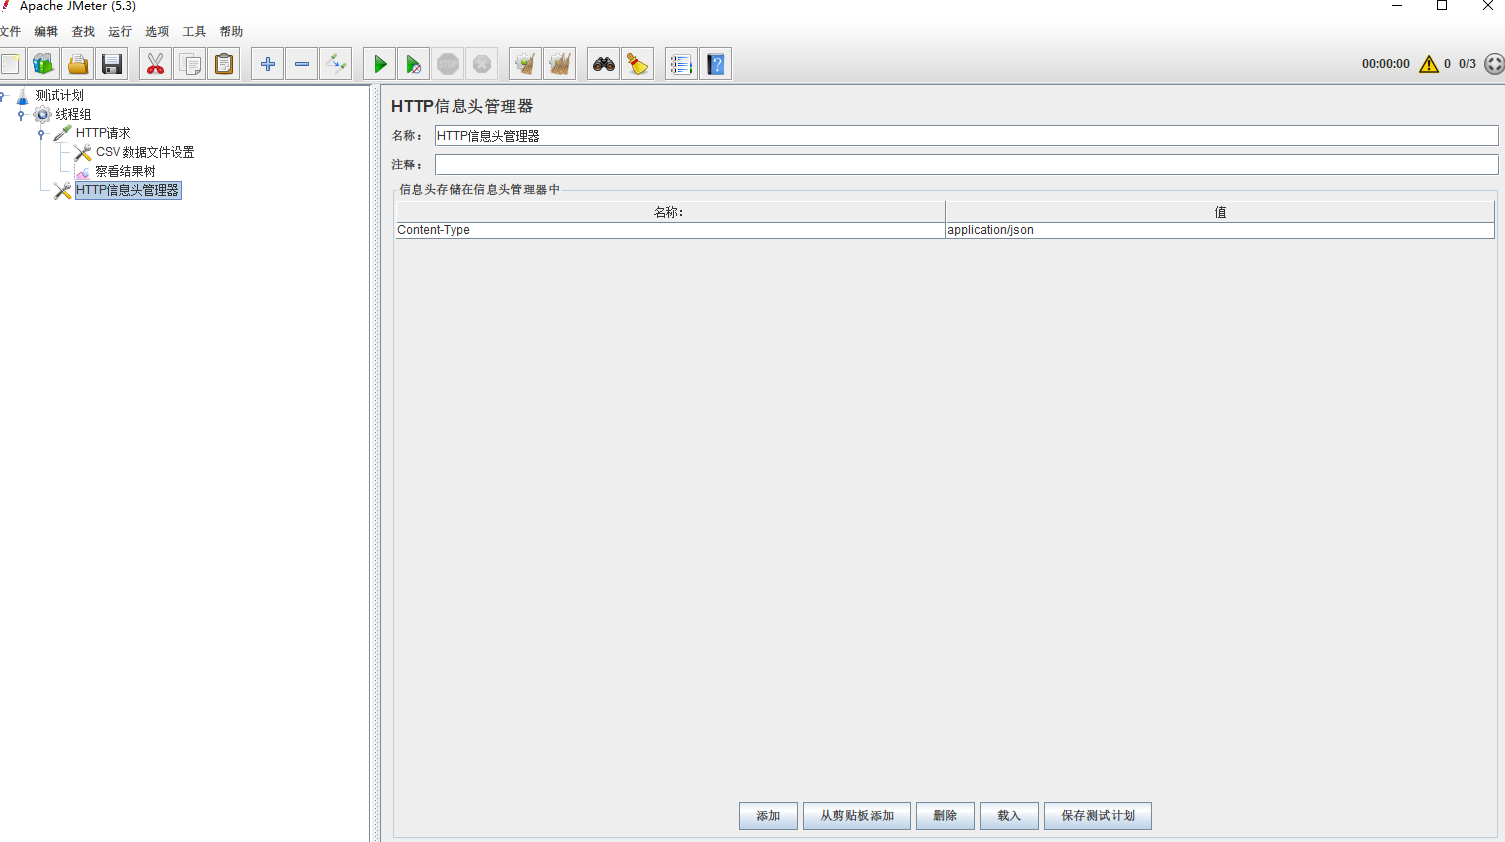The image size is (1505, 842).
Task: Start test without pauses icon
Action: coord(414,64)
